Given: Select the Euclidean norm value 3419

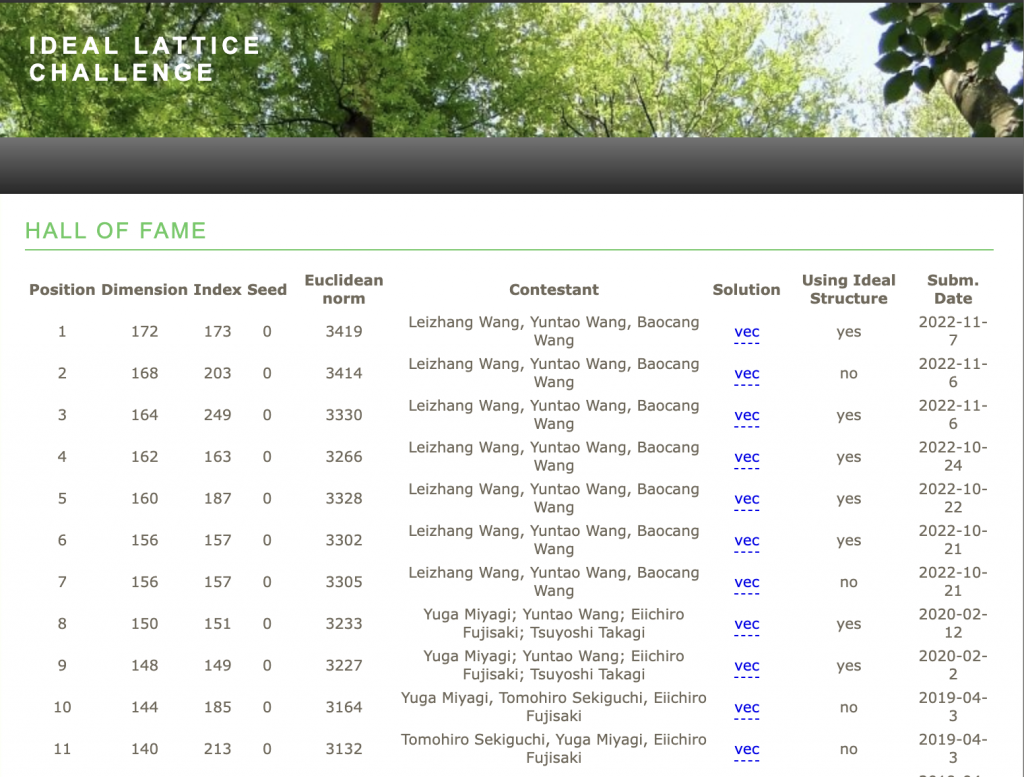Looking at the screenshot, I should (344, 332).
